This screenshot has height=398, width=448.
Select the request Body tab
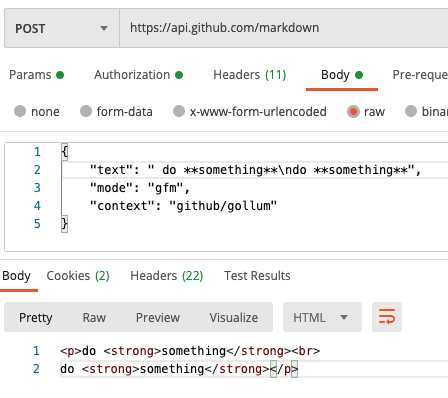point(342,75)
